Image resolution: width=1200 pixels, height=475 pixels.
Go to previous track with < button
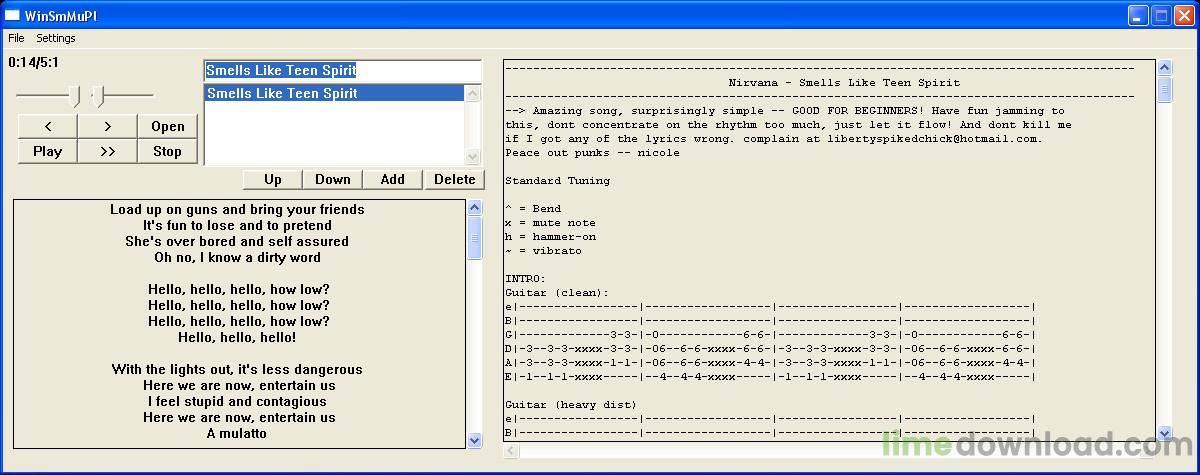[x=48, y=126]
